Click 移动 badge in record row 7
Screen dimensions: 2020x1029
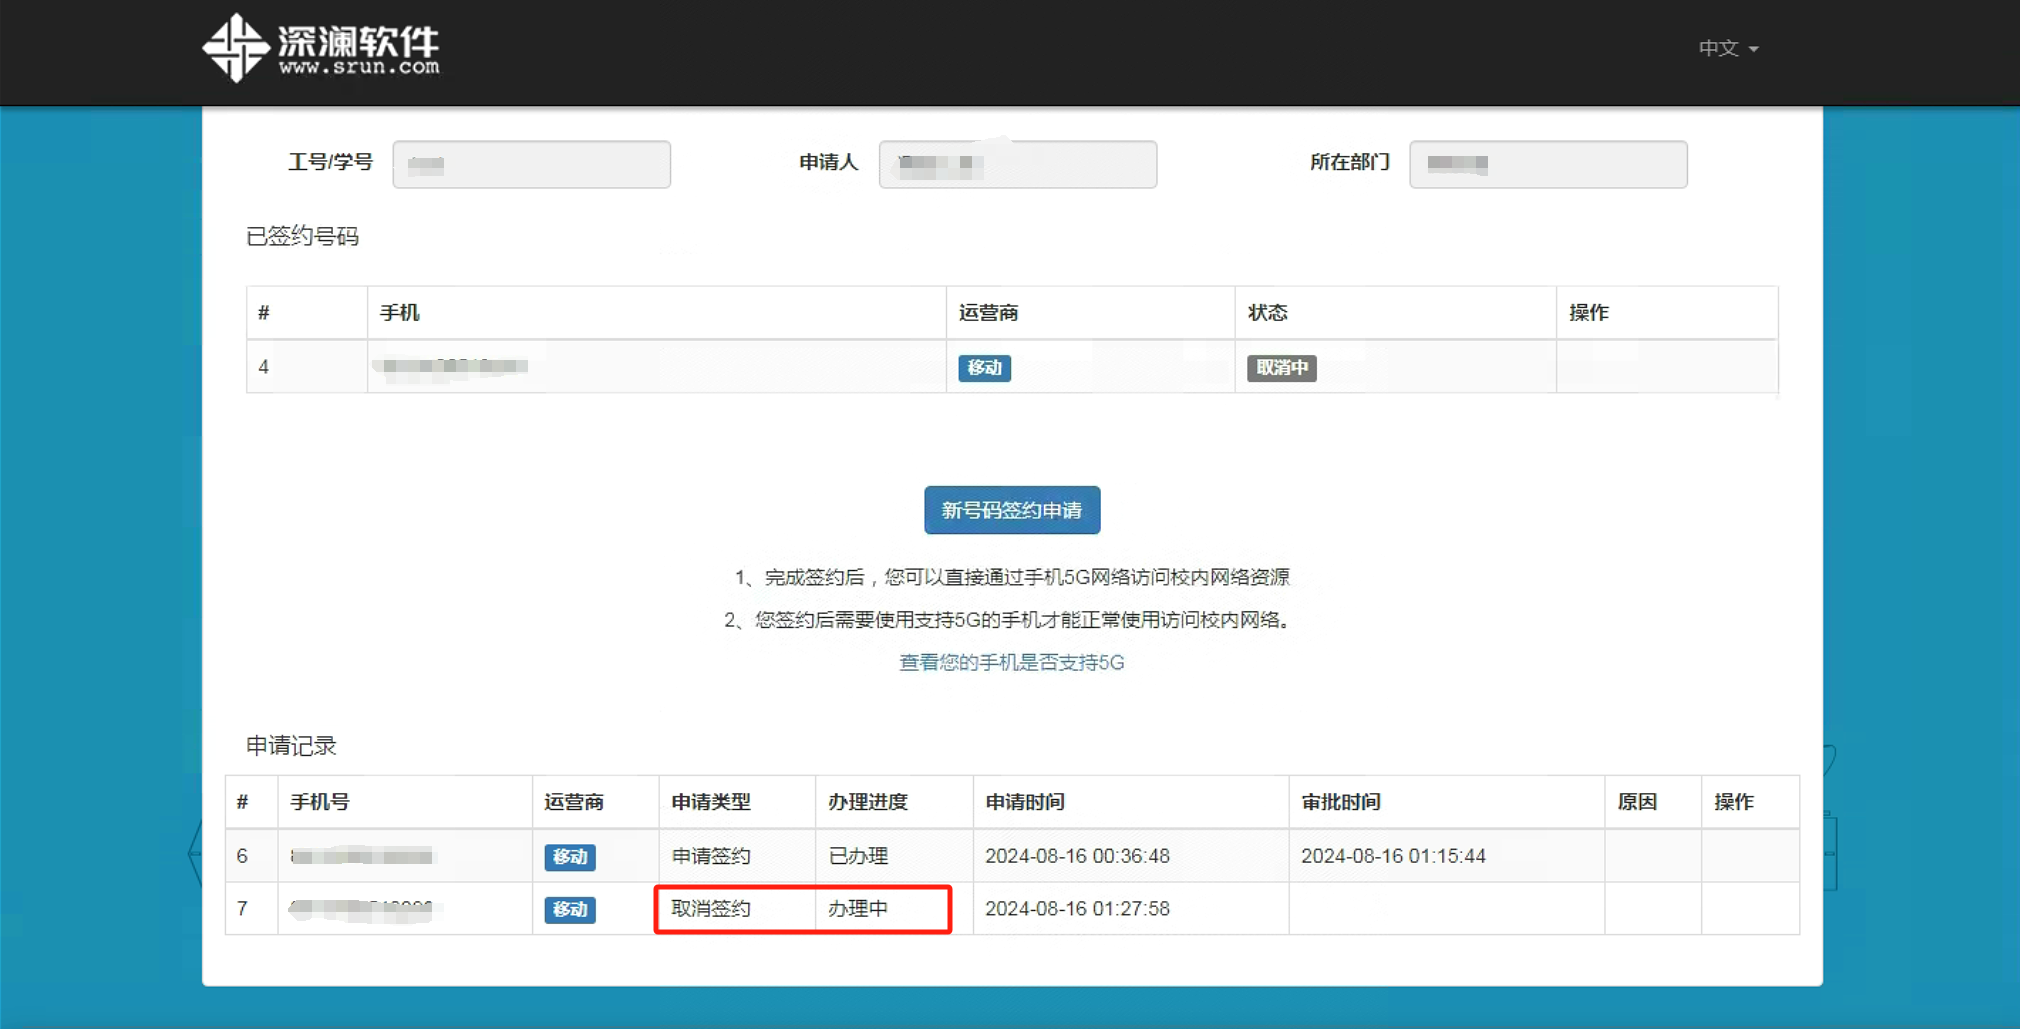point(570,909)
